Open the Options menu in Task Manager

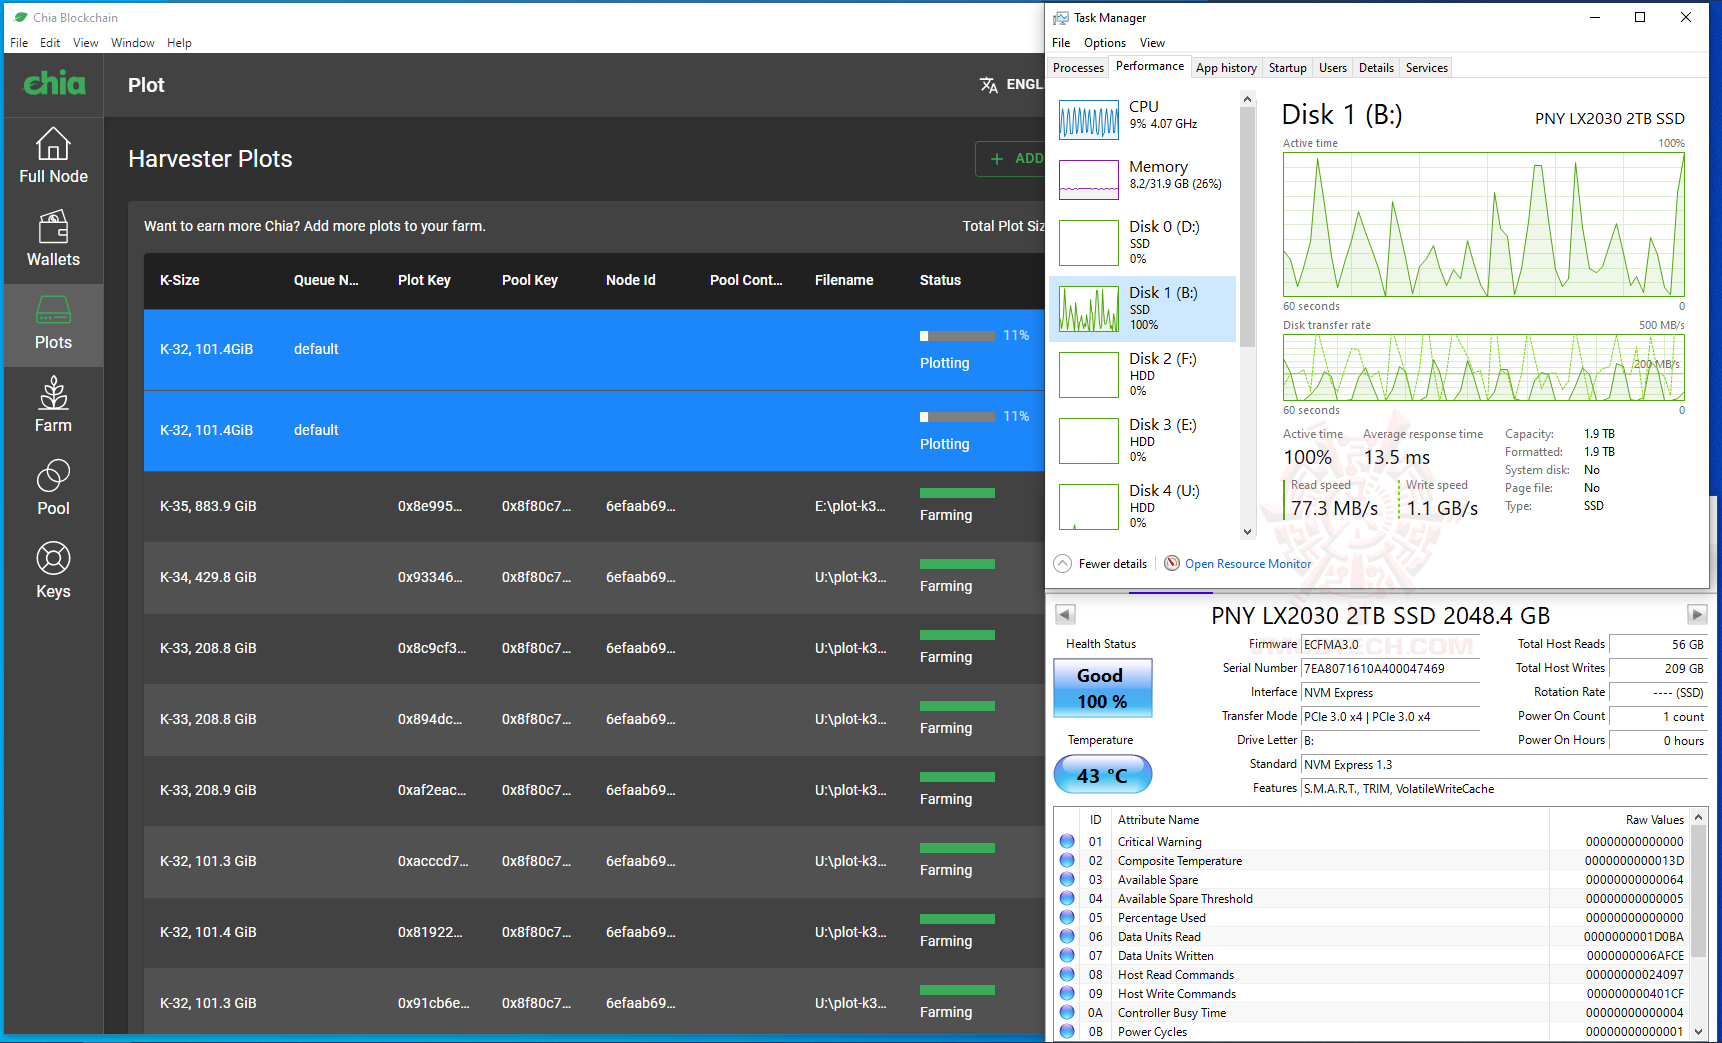[x=1105, y=43]
